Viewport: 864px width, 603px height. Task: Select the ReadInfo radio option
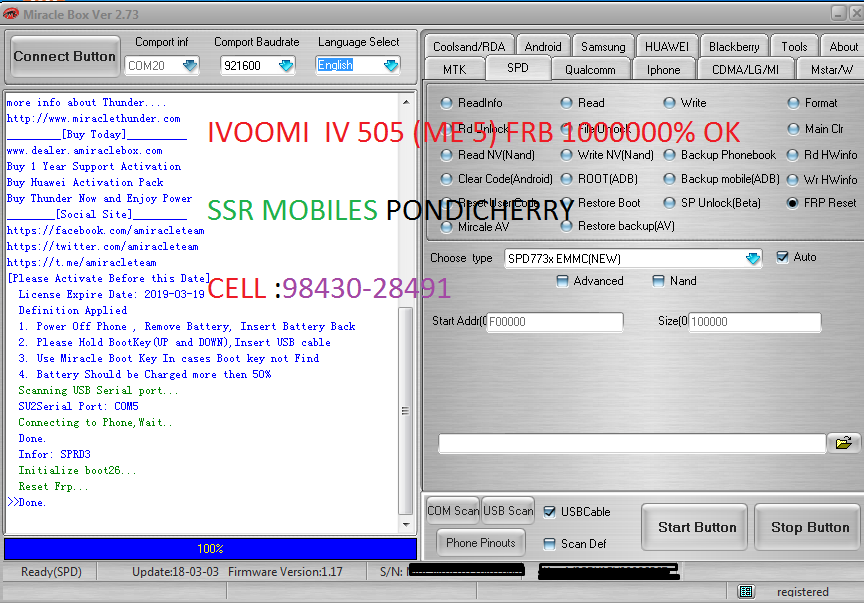[446, 103]
